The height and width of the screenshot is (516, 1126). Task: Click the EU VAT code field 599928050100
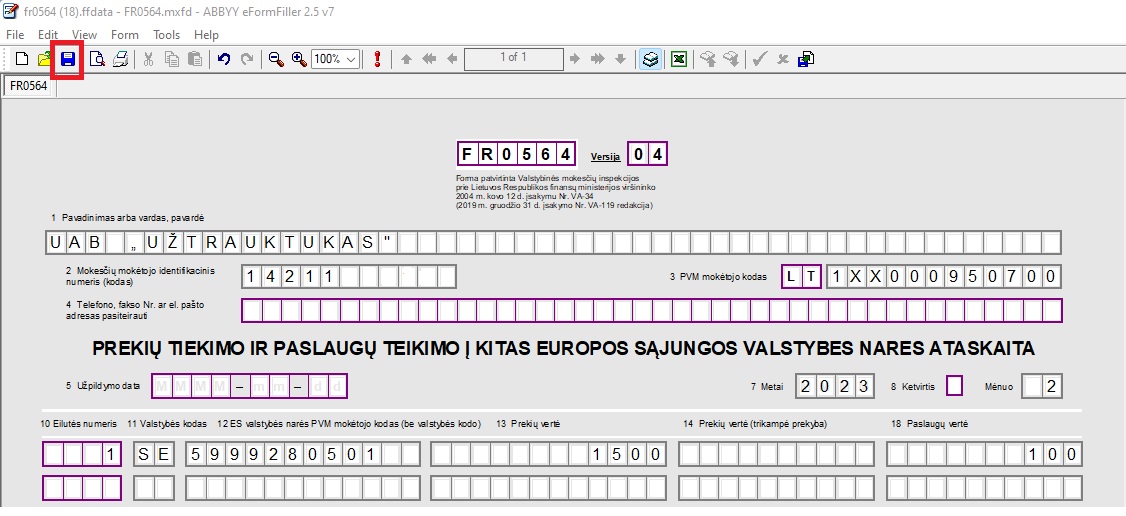[x=303, y=454]
